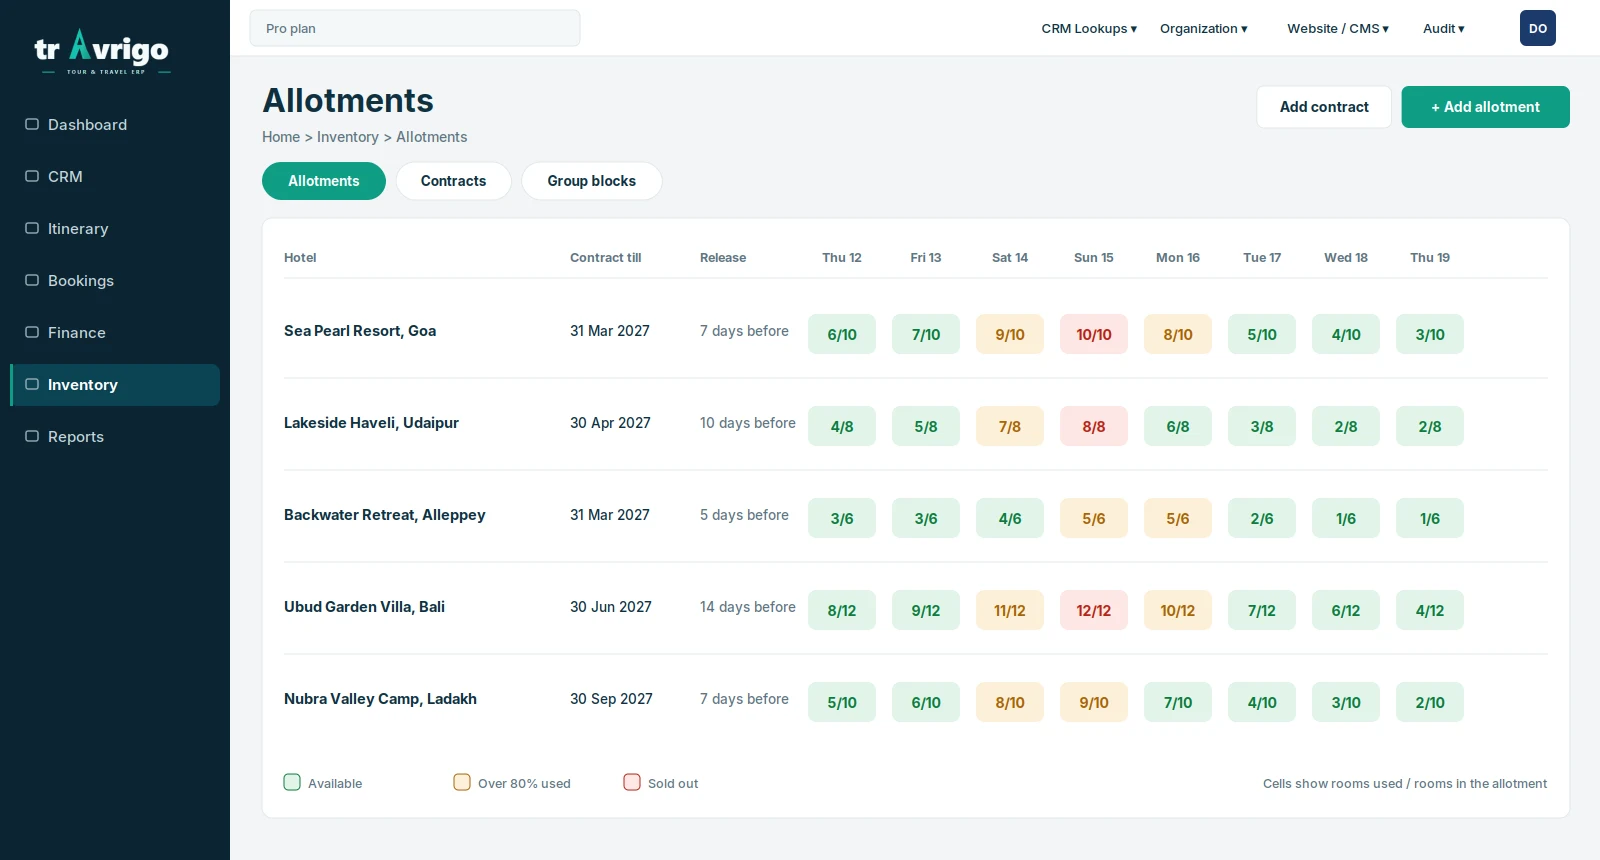Select Sea Pearl Resort Thu 12 cell 6/10

tap(842, 334)
